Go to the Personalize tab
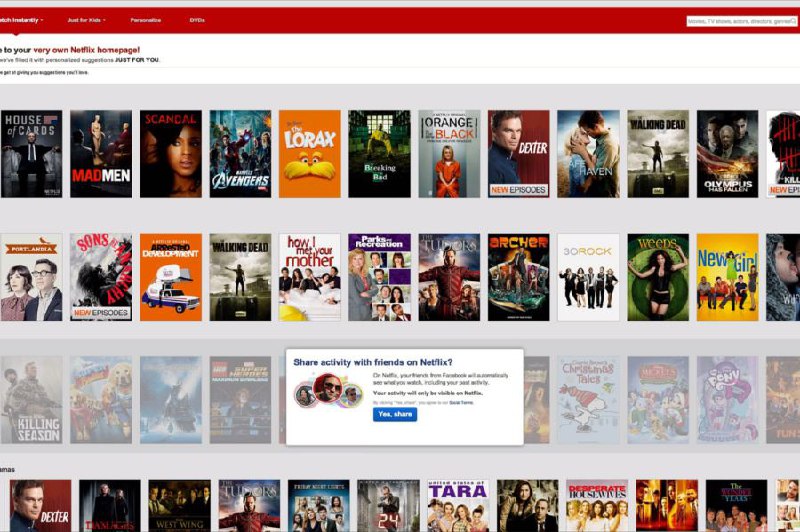 coord(145,20)
